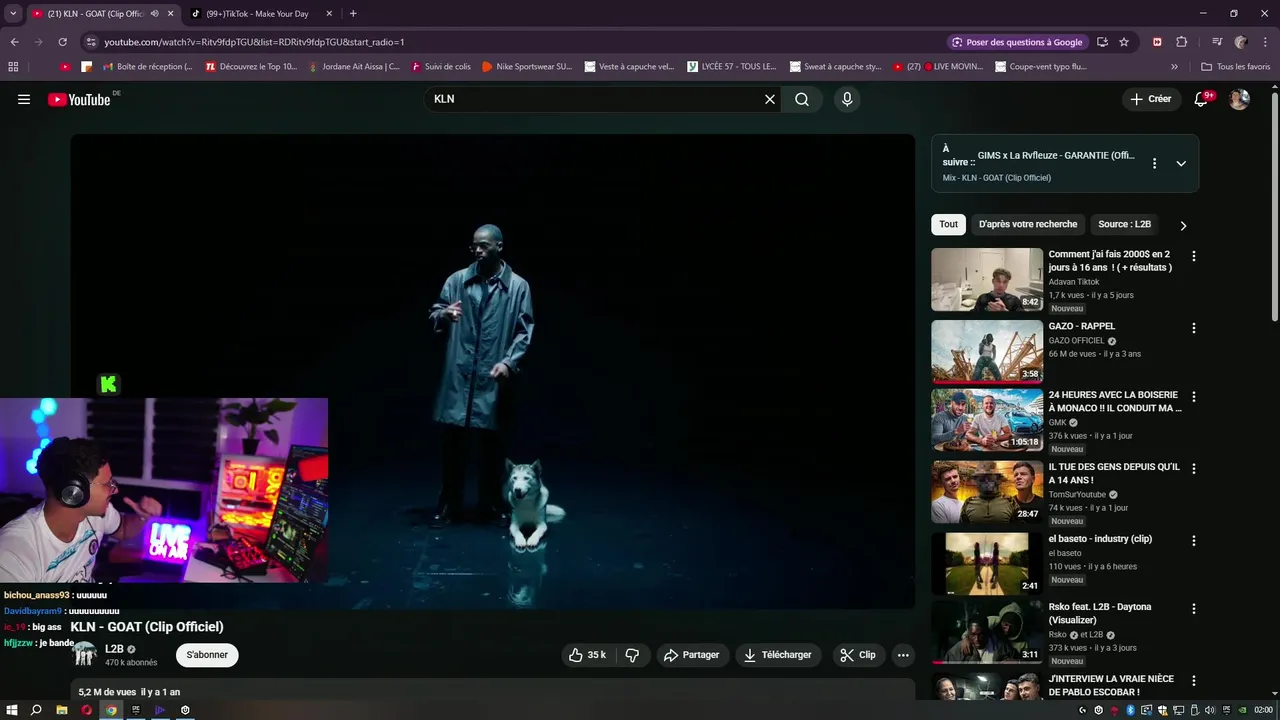Image resolution: width=1280 pixels, height=720 pixels.
Task: Open options for Adavan Tiktok video
Action: (x=1193, y=256)
